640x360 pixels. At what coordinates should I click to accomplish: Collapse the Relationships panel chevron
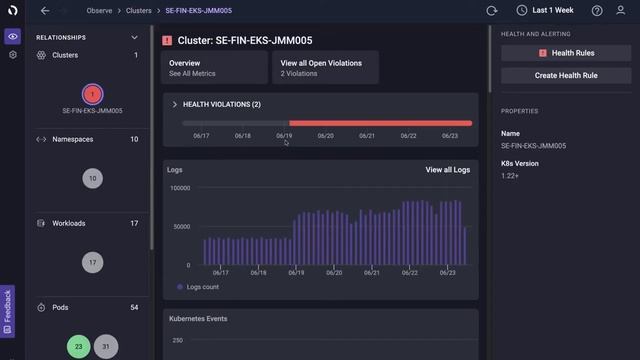(134, 38)
